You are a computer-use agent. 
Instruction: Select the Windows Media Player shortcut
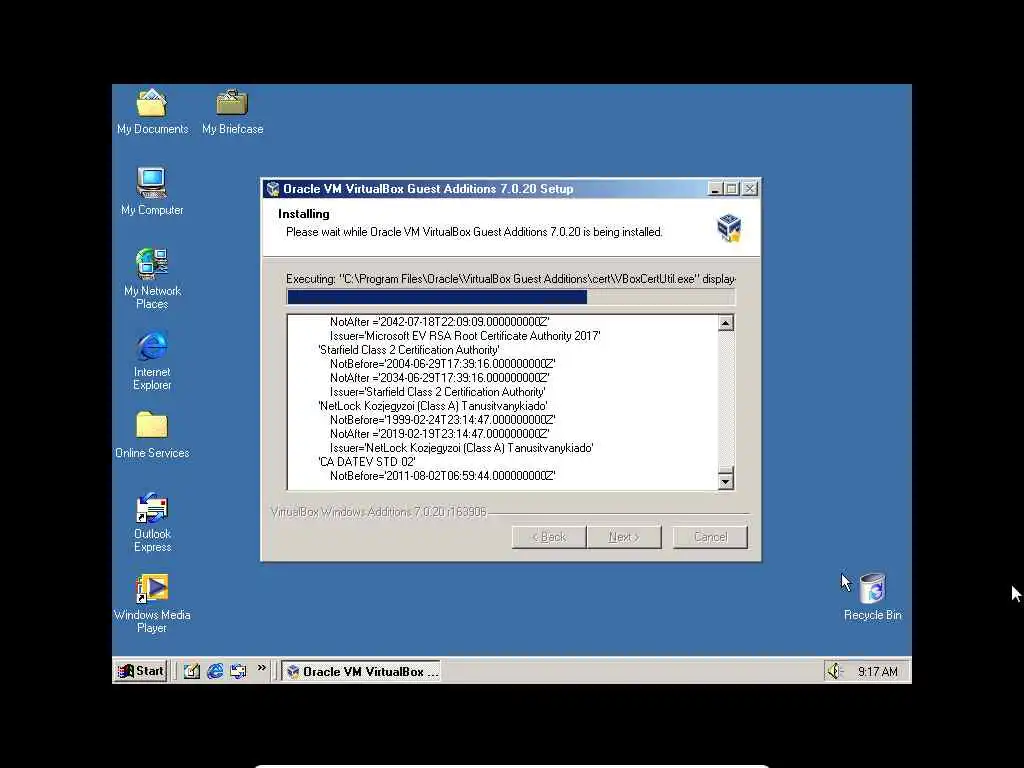[x=152, y=604]
